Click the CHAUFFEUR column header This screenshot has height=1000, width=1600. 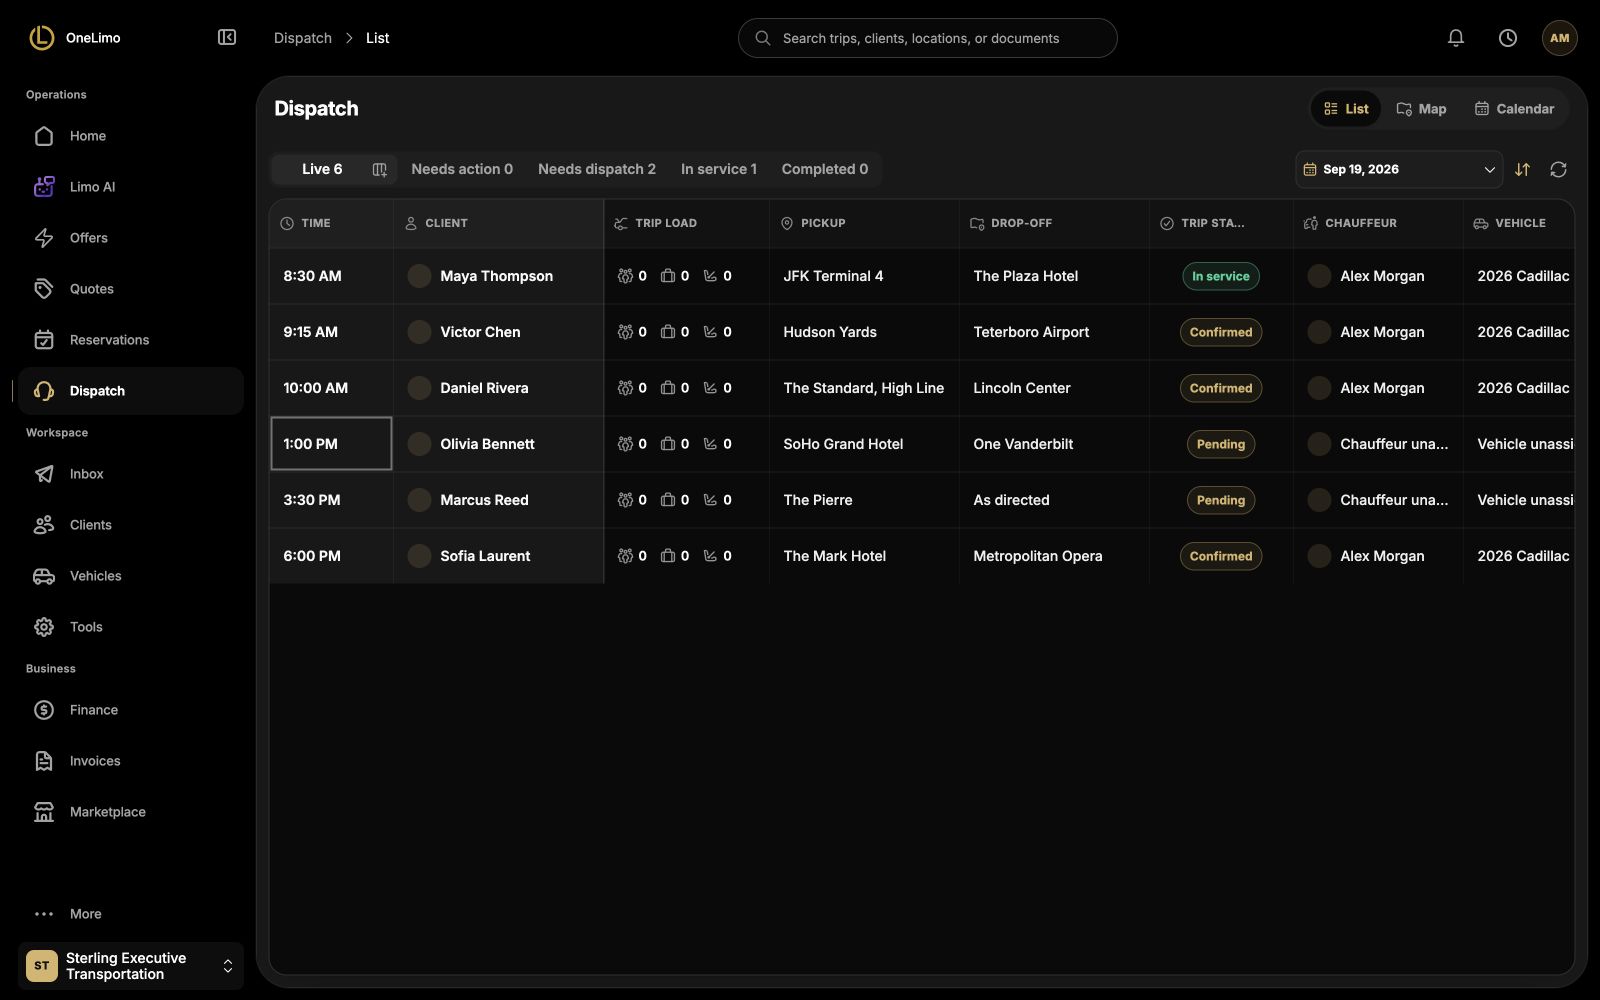tap(1378, 223)
